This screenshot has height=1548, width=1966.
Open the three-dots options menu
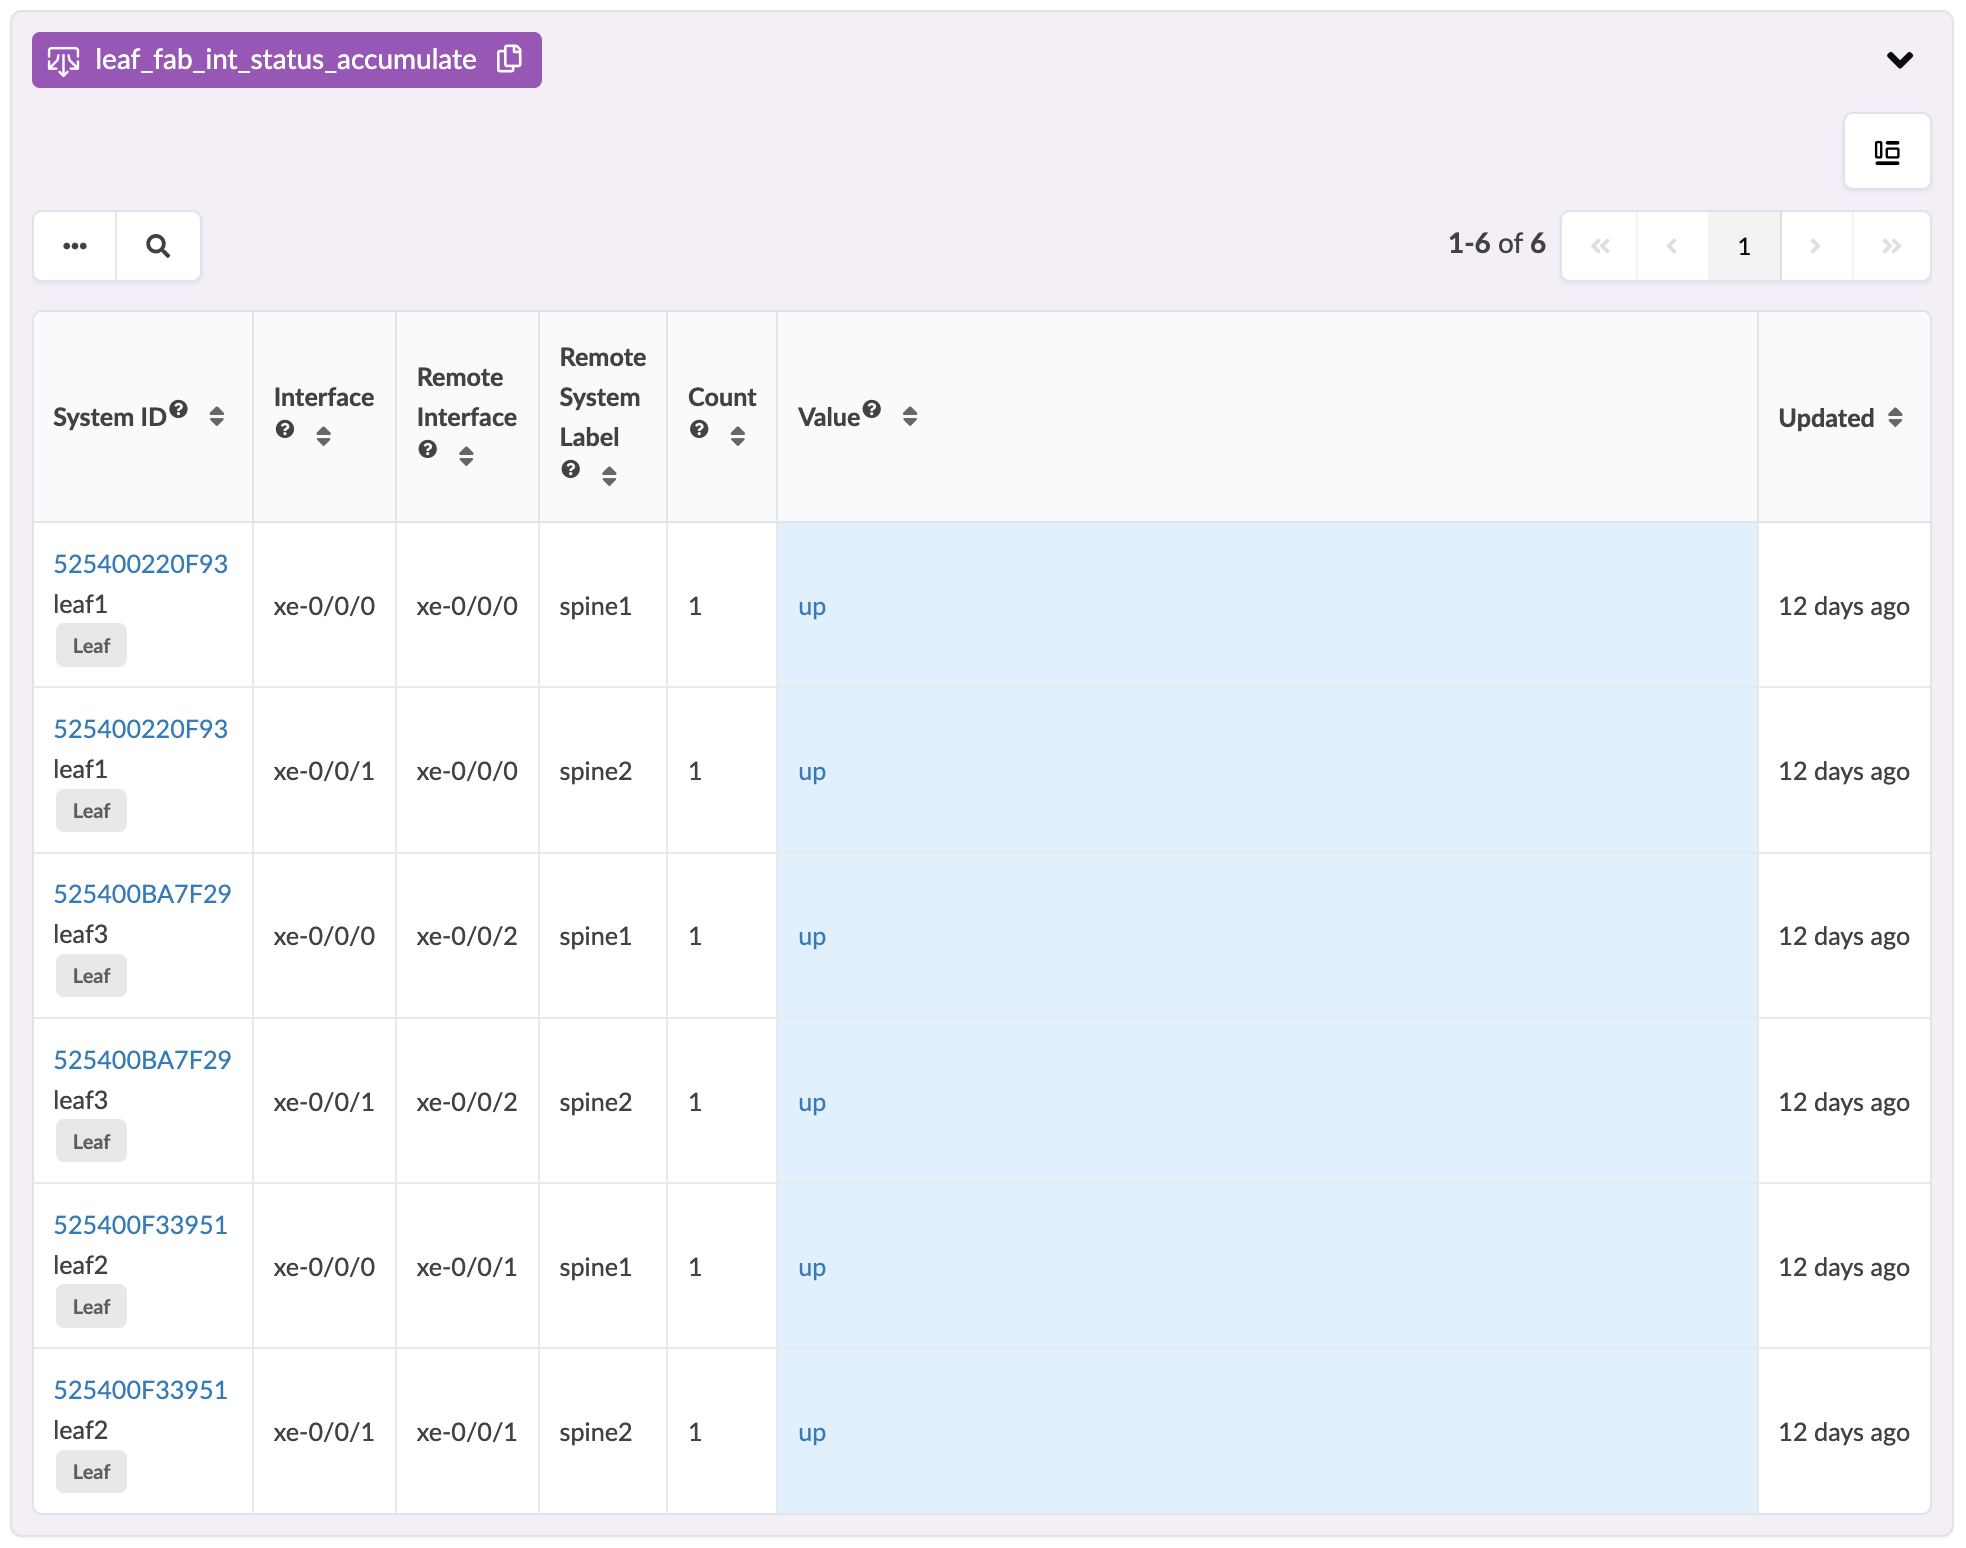pos(75,246)
